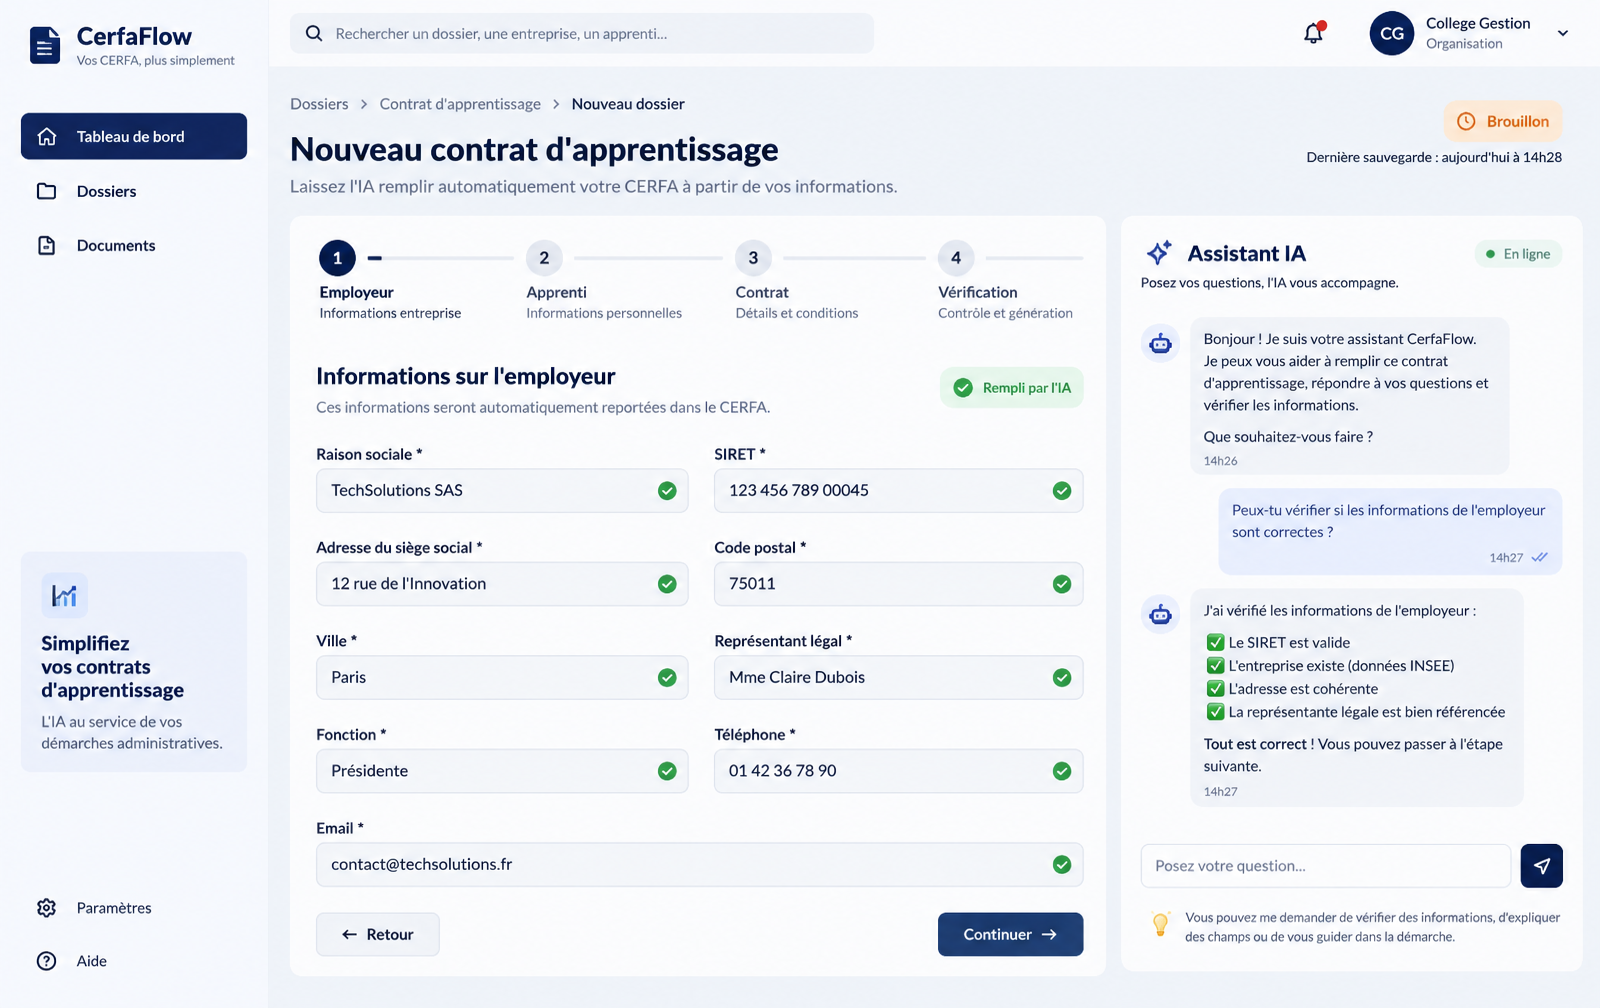The width and height of the screenshot is (1600, 1008).
Task: Click the Assistant IA sparkle icon
Action: pyautogui.click(x=1159, y=253)
